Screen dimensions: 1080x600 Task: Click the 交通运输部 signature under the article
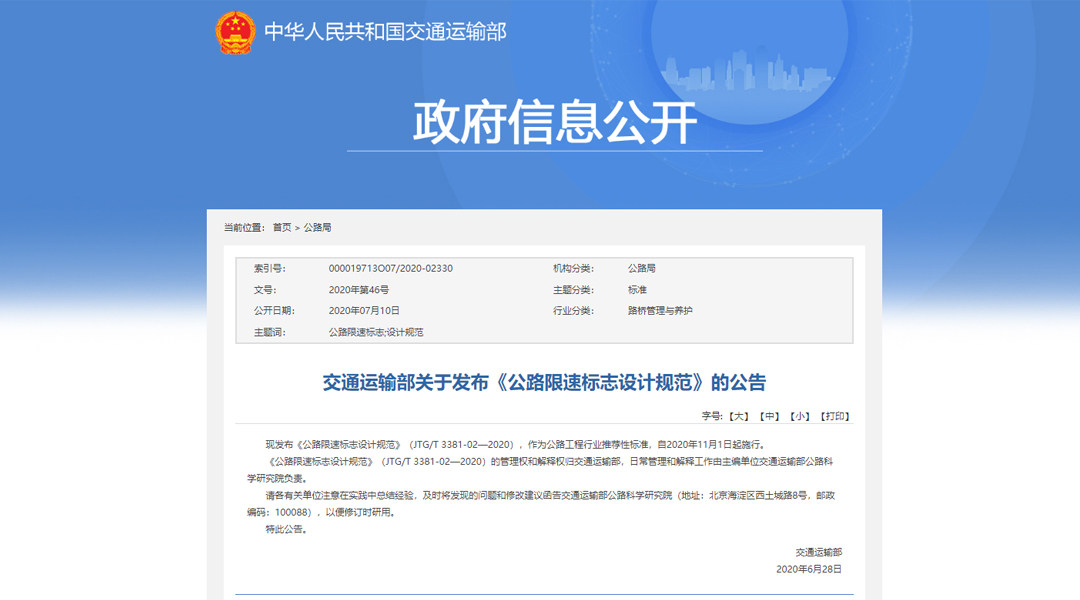(x=818, y=552)
